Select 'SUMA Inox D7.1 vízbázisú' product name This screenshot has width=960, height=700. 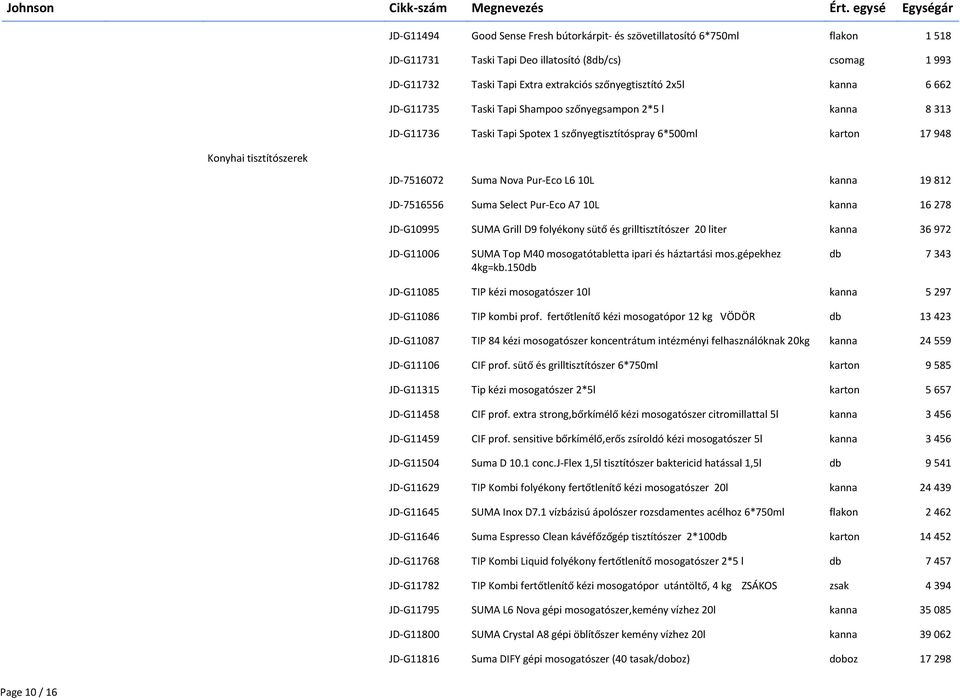point(531,512)
